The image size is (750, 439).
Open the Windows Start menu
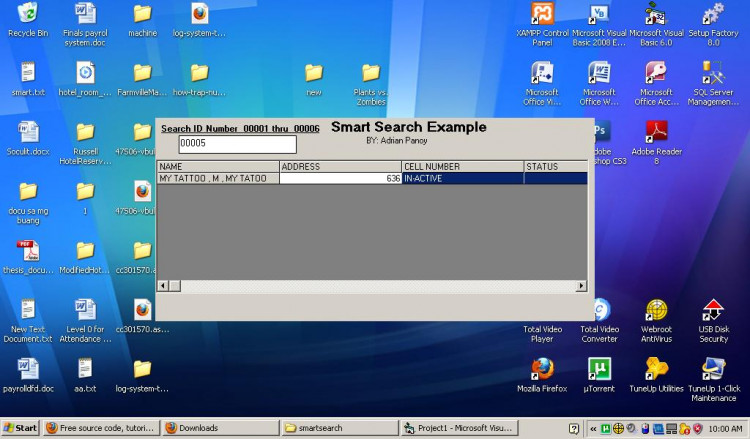coord(21,428)
